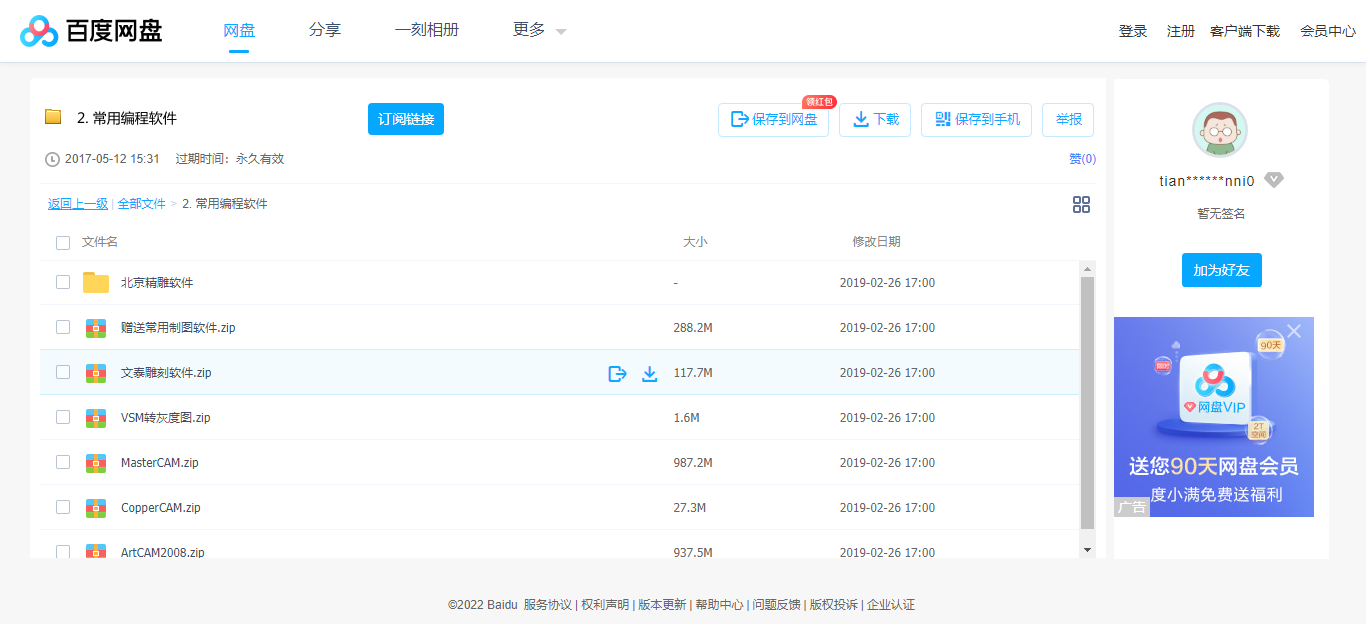Click the 订阅链接 button
This screenshot has width=1366, height=624.
(x=405, y=119)
